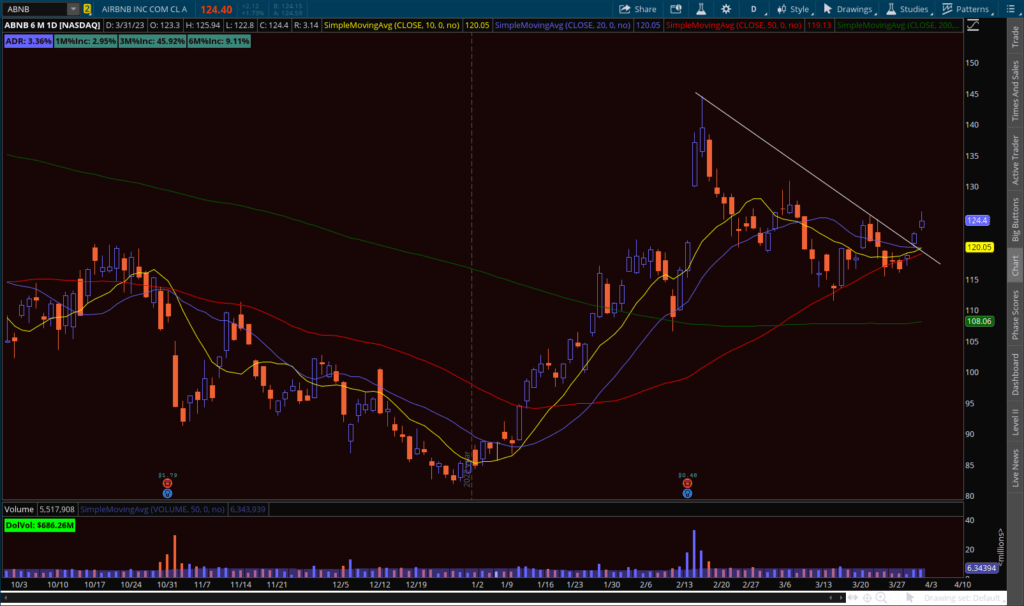Screen dimensions: 1024x606
Task: Click the red earnings icon near 2/13
Action: point(687,483)
